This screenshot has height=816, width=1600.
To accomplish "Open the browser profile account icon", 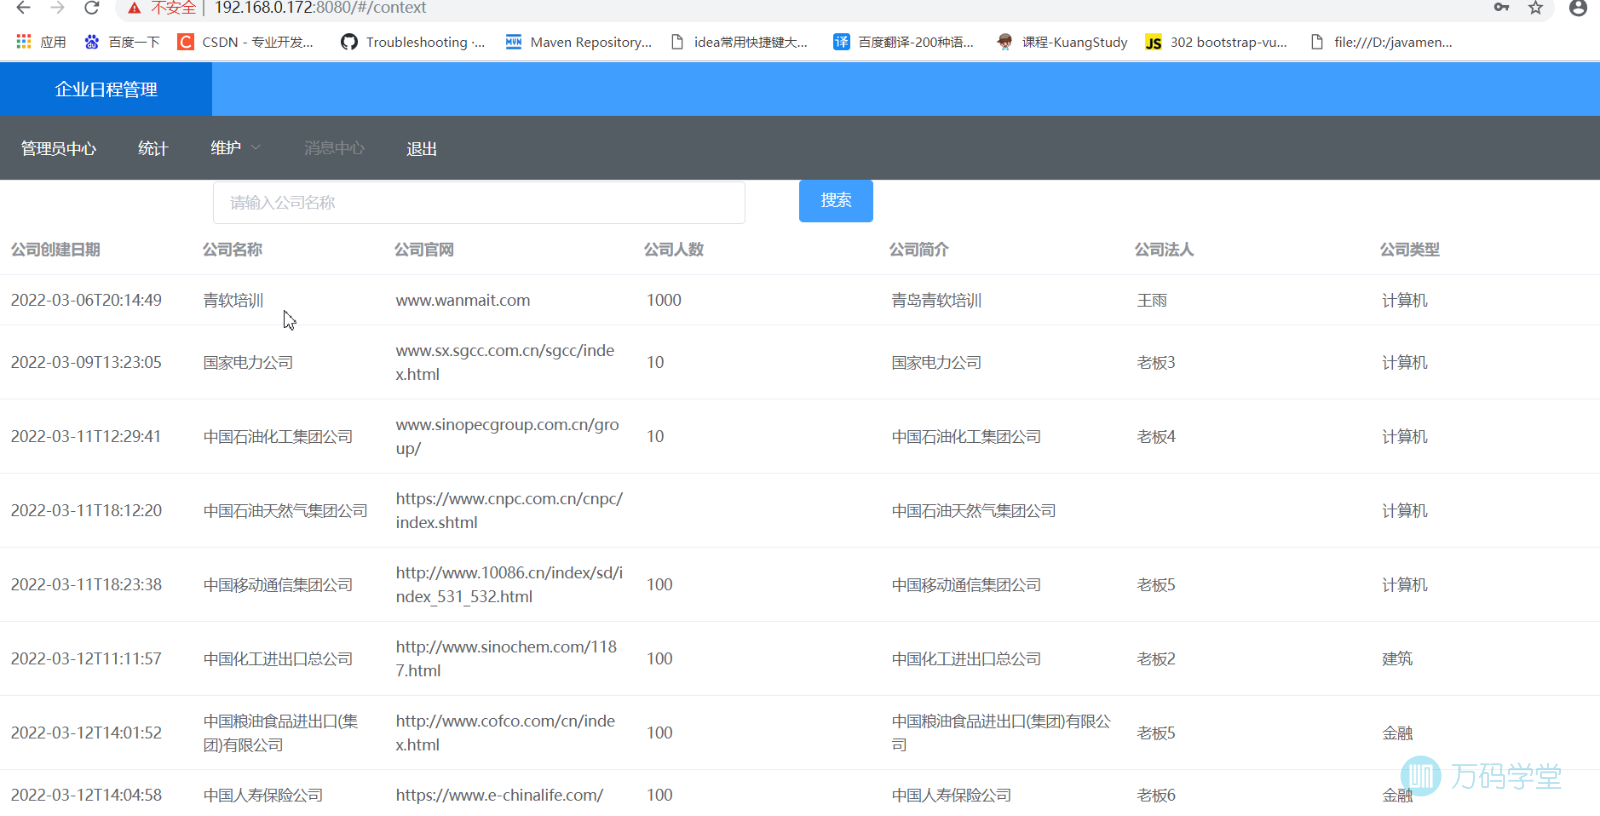I will 1578,8.
